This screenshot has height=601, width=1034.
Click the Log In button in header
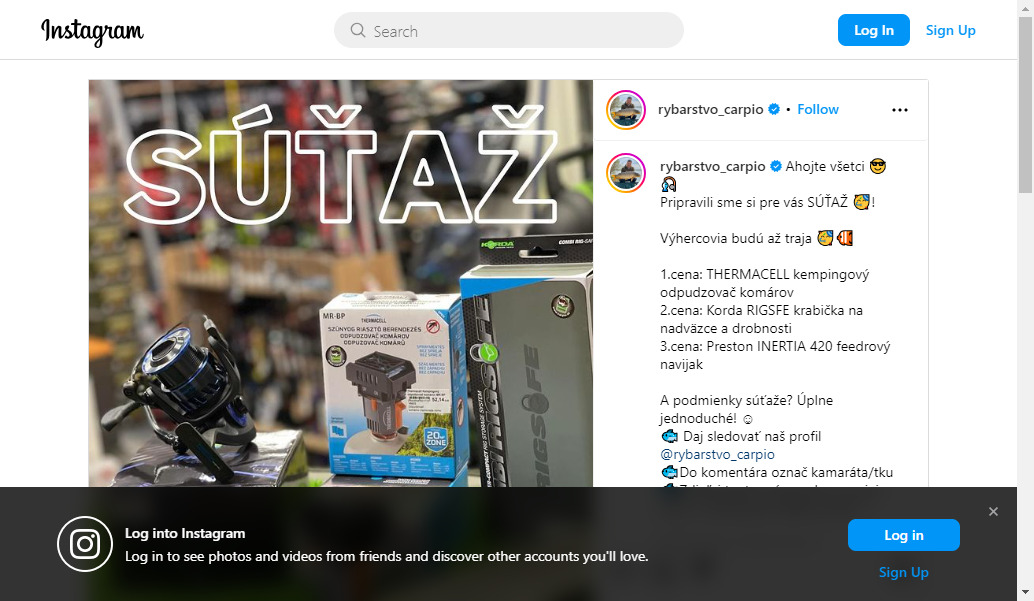[874, 30]
